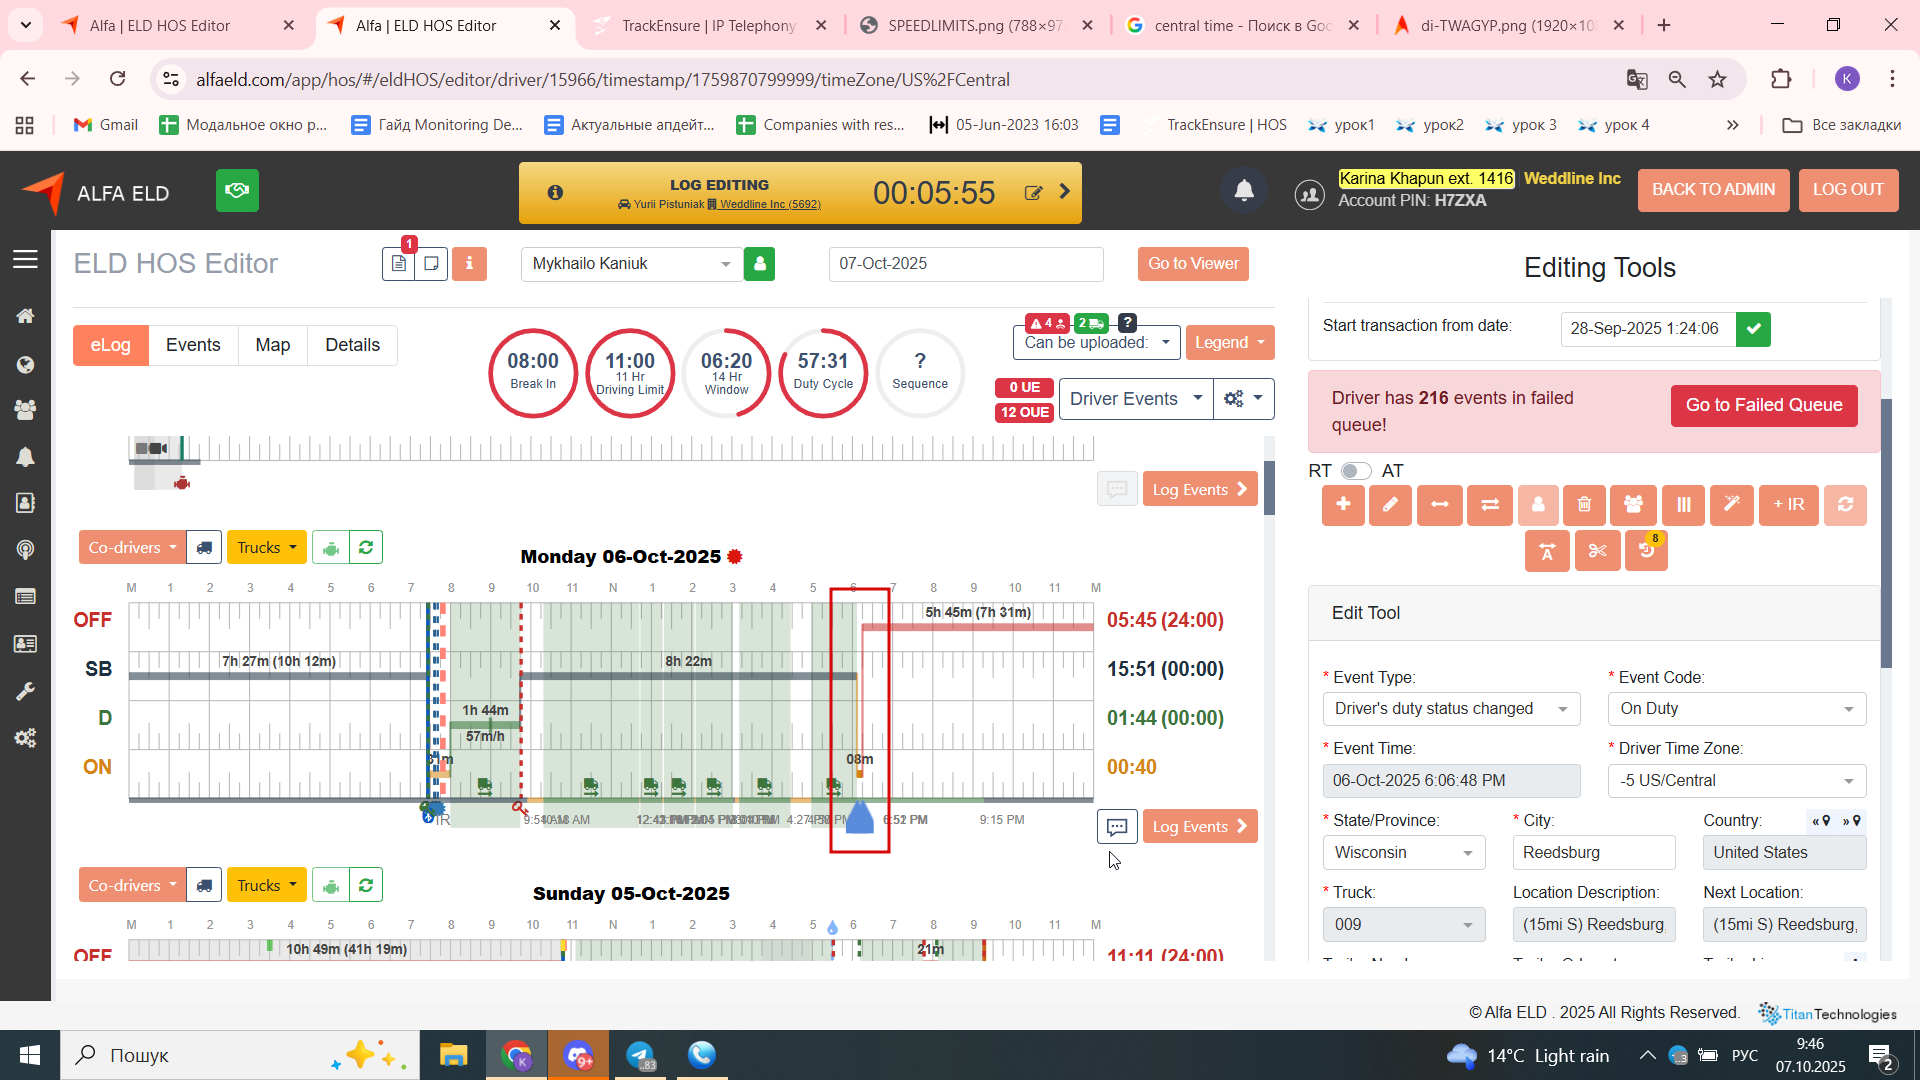Viewport: 1920px width, 1080px height.
Task: Confirm start transaction date with green checkmark
Action: [1753, 328]
